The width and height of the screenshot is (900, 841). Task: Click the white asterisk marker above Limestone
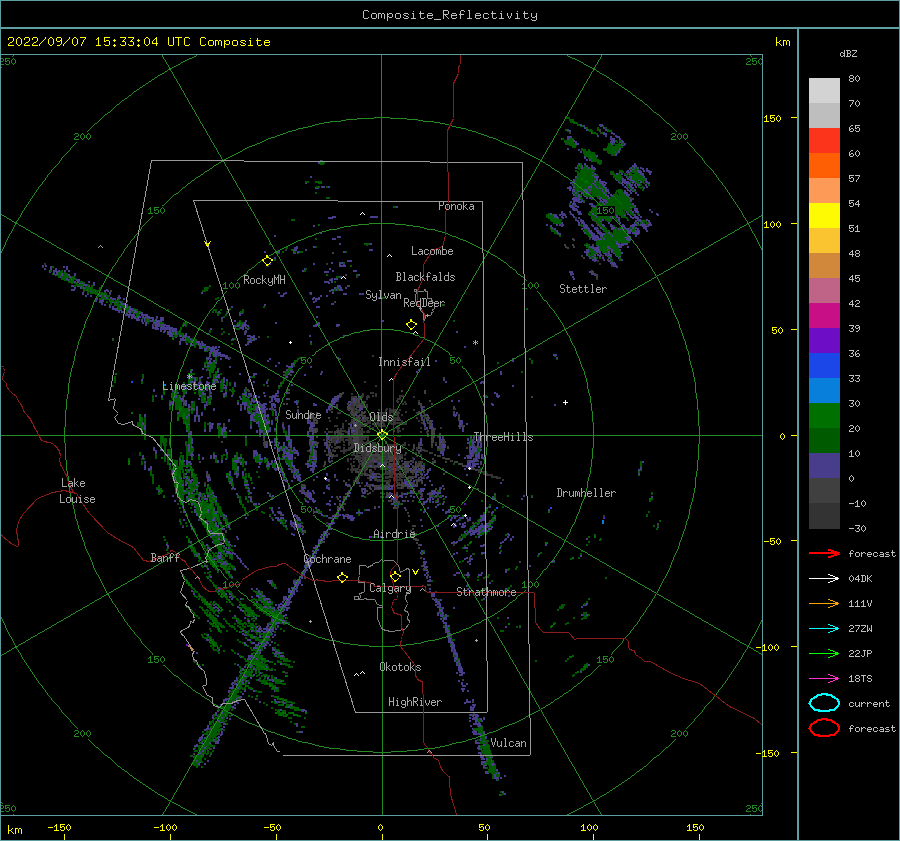click(x=189, y=377)
